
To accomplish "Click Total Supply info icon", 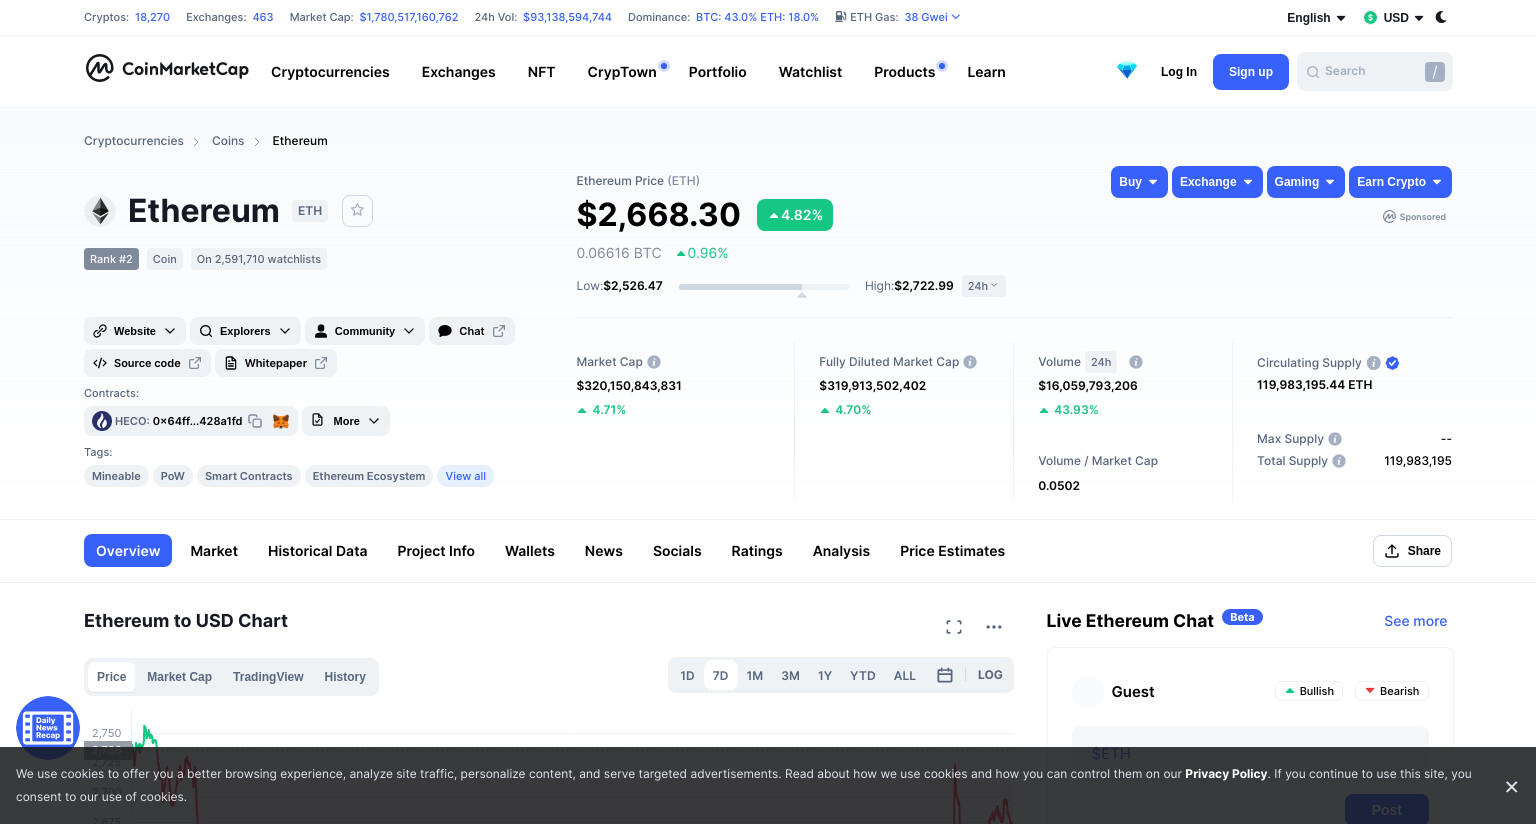I will point(1339,461).
